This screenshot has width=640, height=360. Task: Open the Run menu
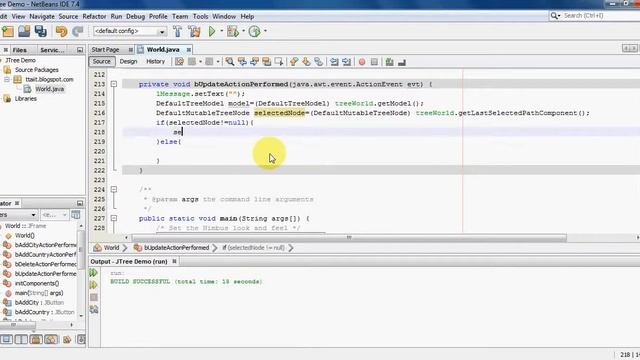click(x=116, y=16)
